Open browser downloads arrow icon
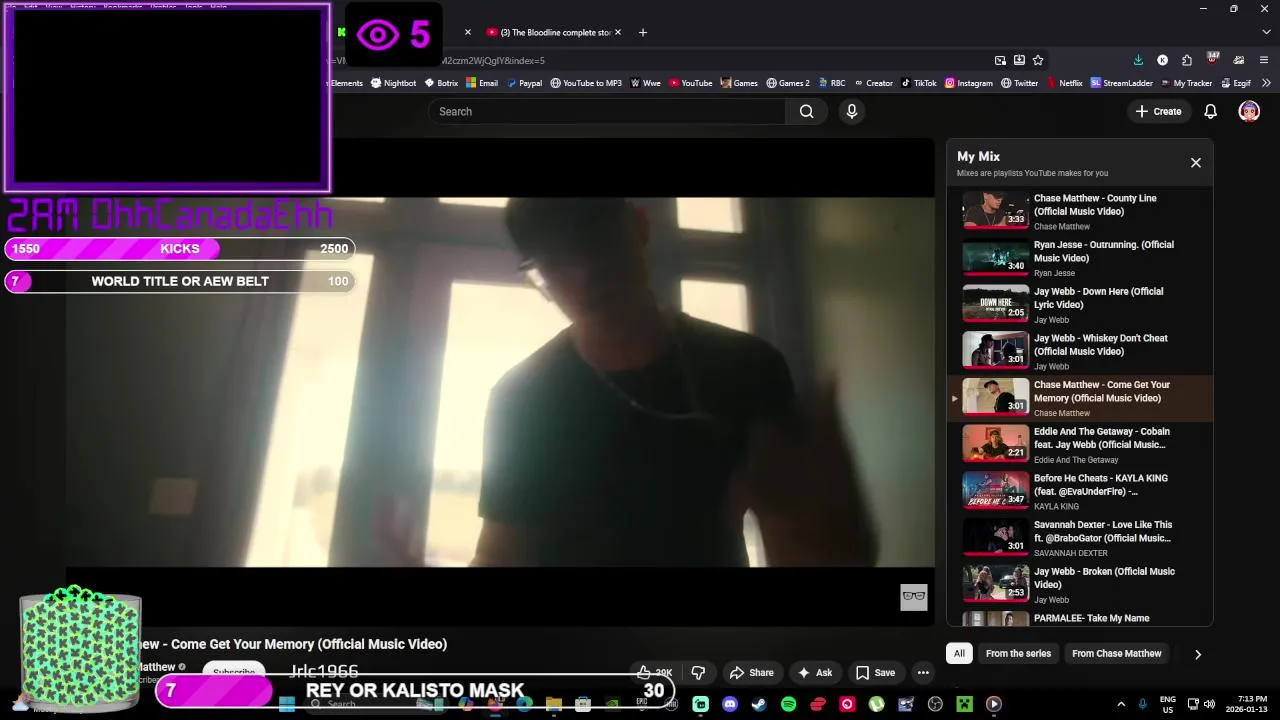Screen dimensions: 1280x720 pos(1138,60)
